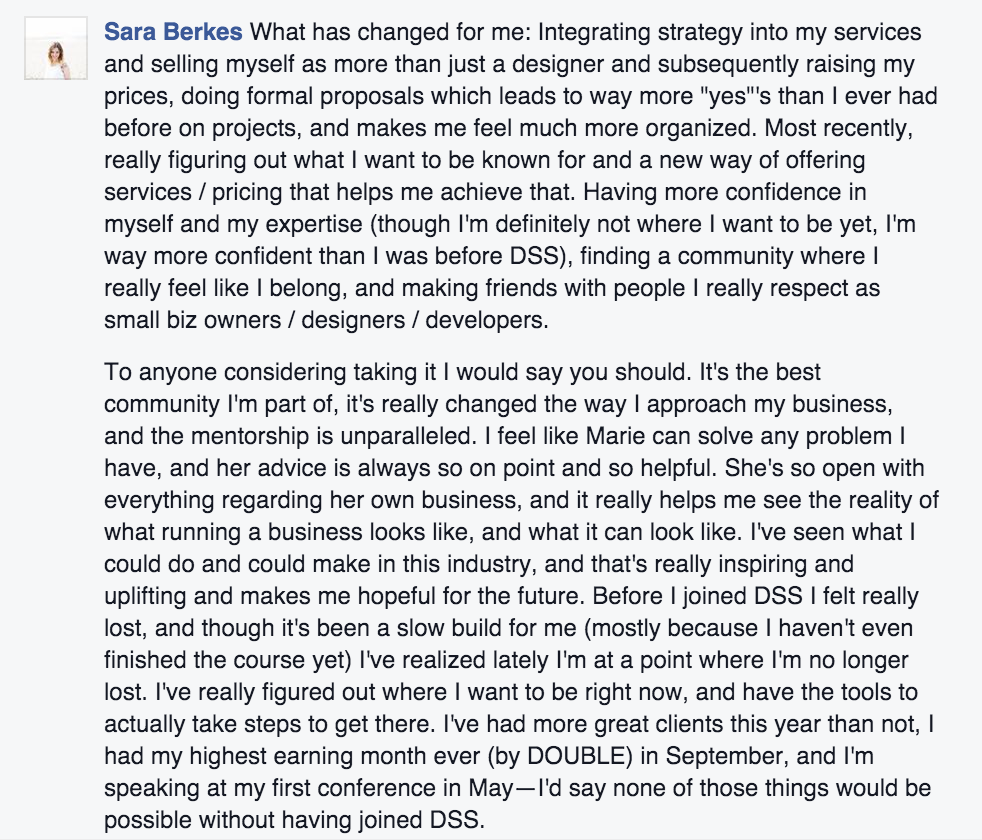Open Sara Berkes' profile picture thumbnail

pyautogui.click(x=56, y=48)
